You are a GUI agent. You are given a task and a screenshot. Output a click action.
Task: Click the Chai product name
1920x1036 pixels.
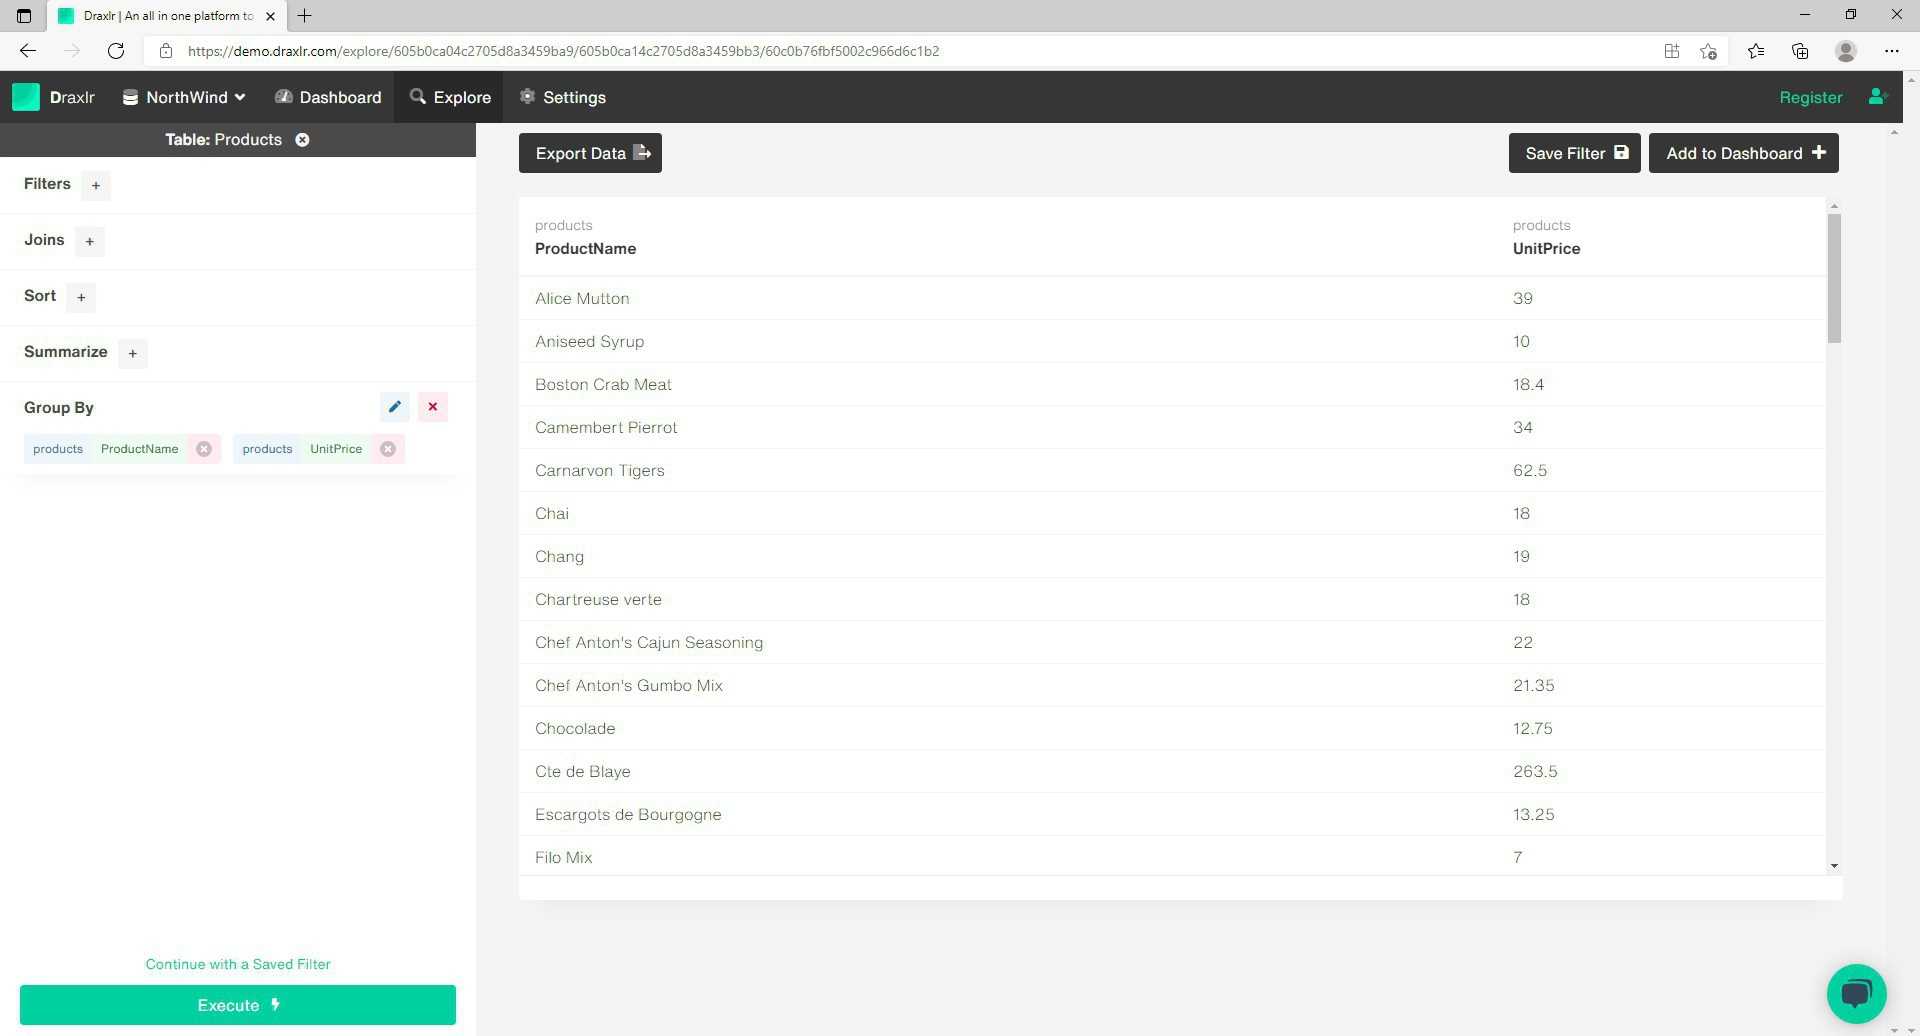[x=552, y=513]
